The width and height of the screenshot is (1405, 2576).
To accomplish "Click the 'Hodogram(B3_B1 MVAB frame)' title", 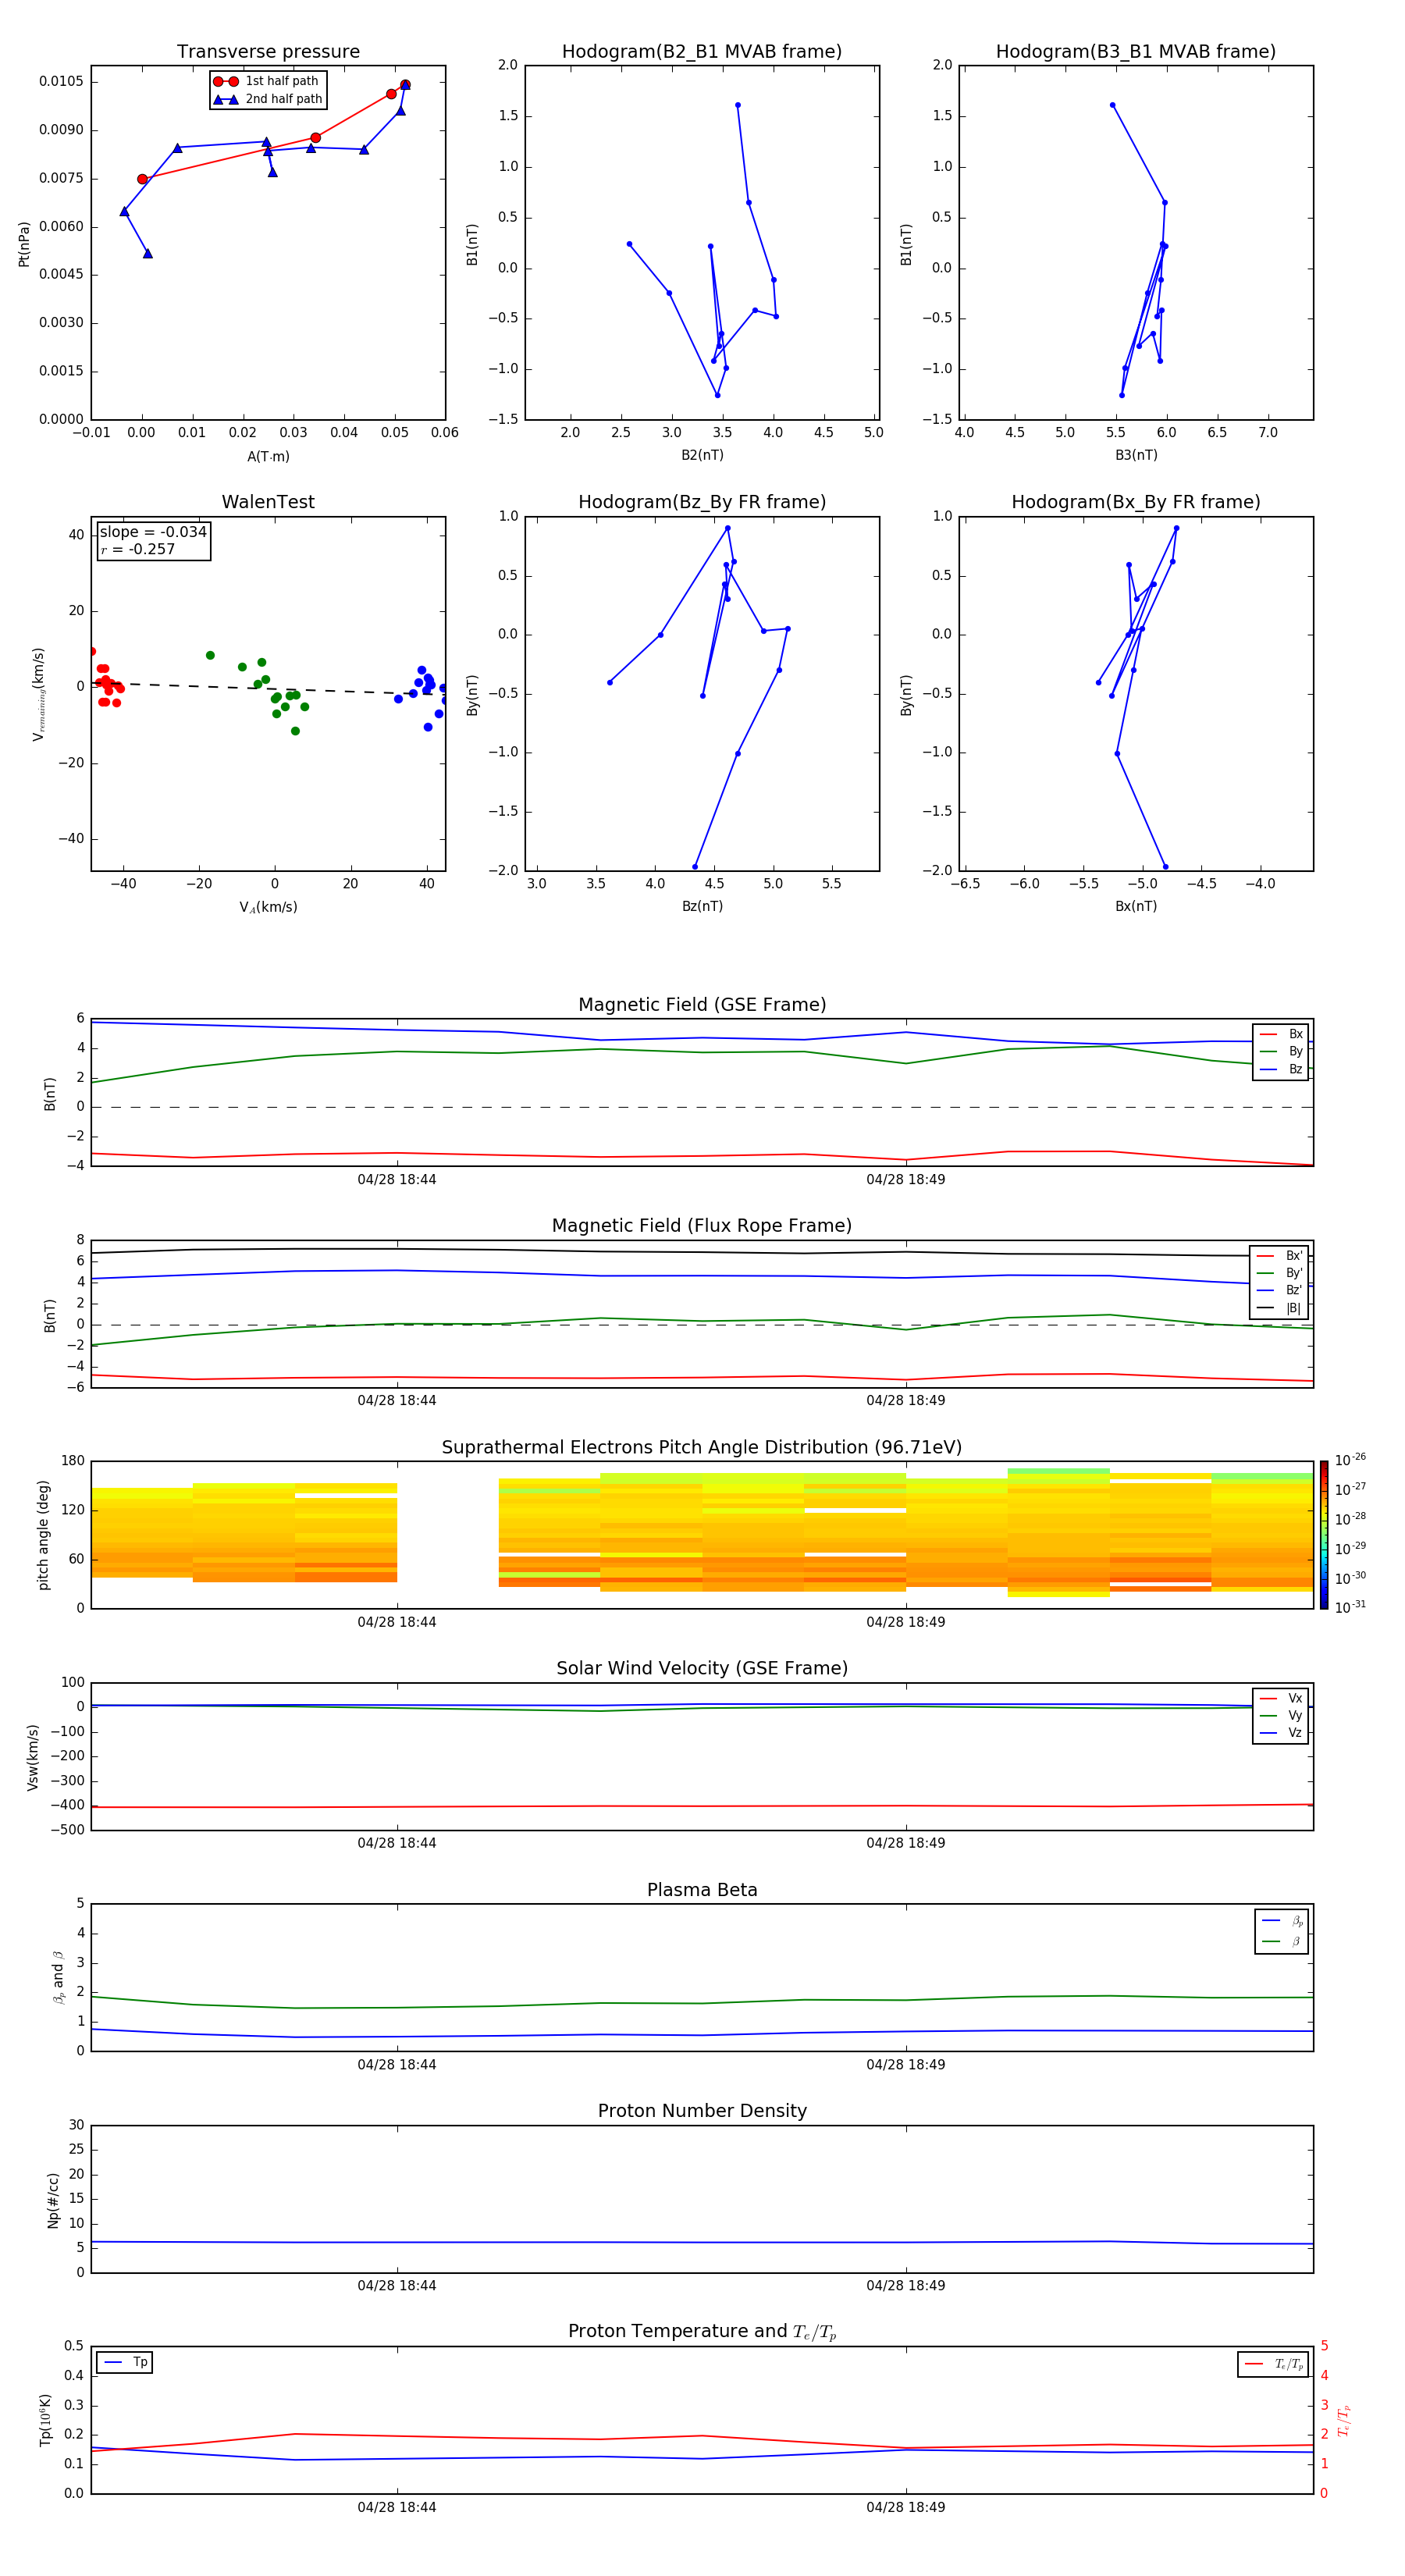I will click(x=1136, y=52).
